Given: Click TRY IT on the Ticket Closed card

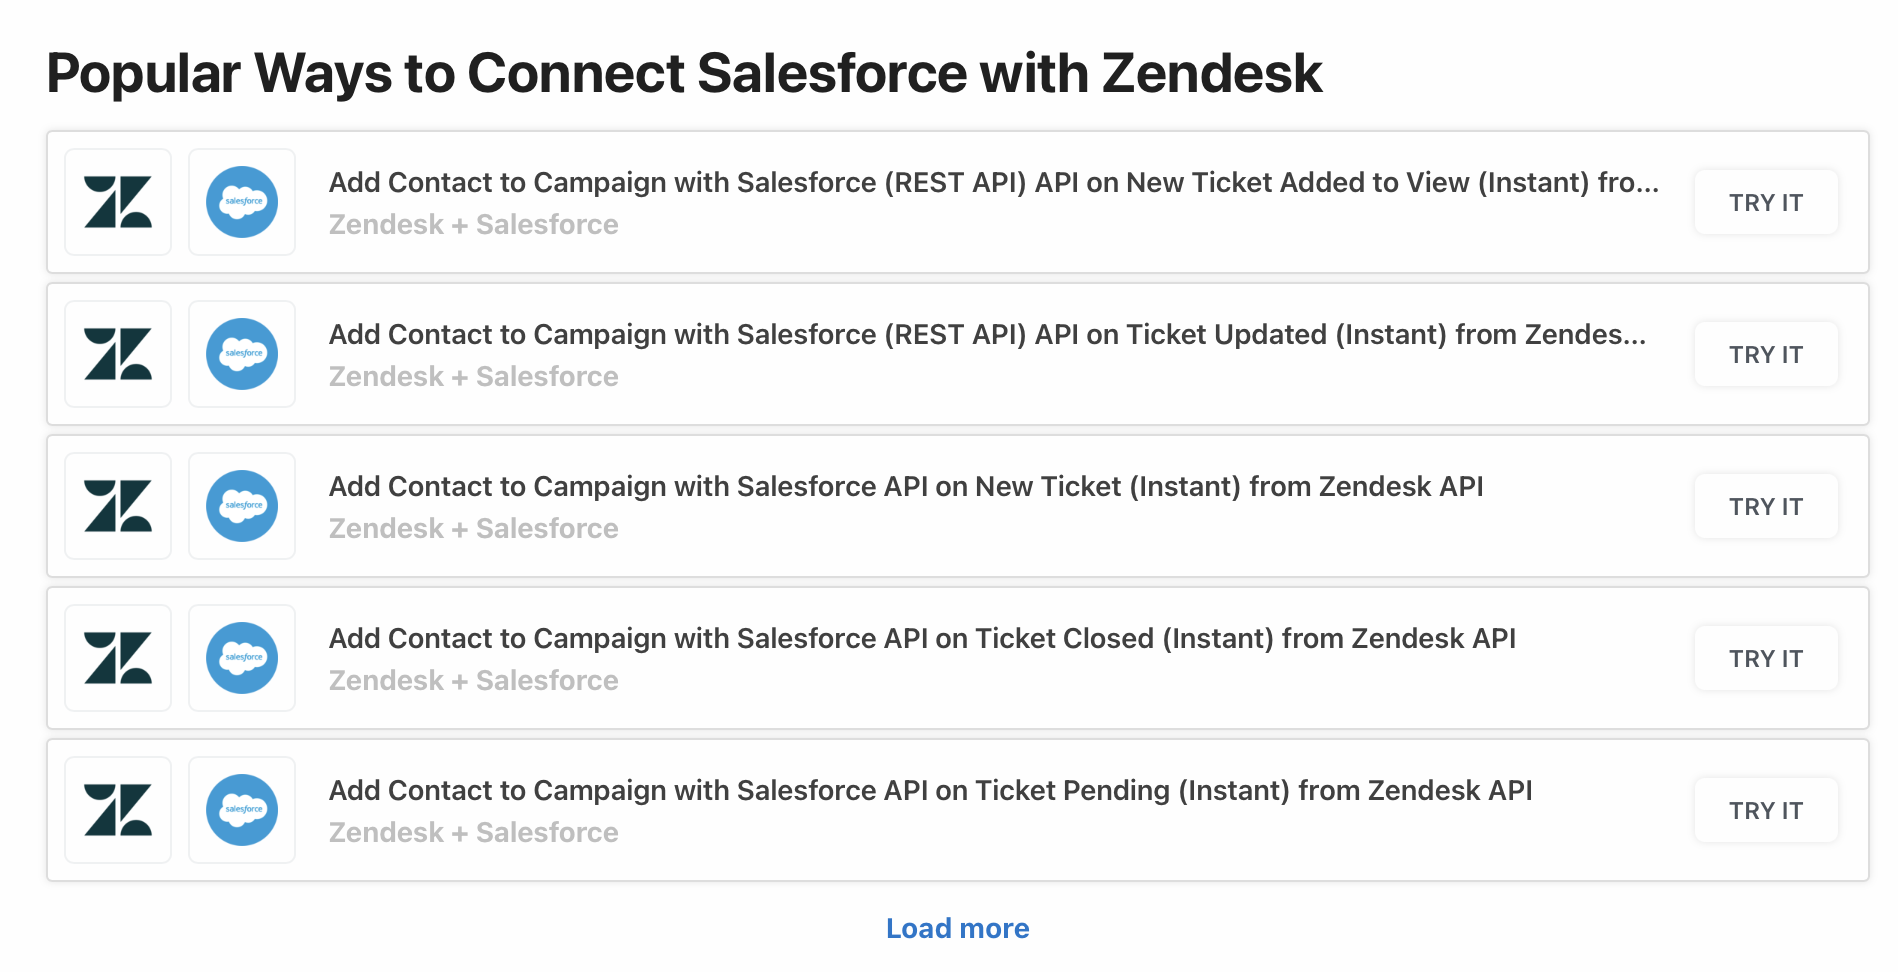Looking at the screenshot, I should point(1765,658).
